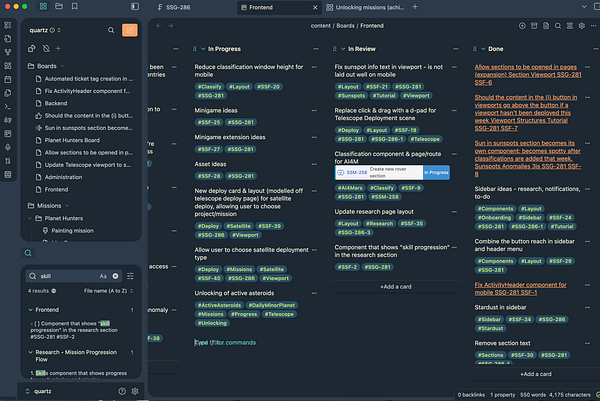
Task: Click the orange new note button
Action: 130,30
